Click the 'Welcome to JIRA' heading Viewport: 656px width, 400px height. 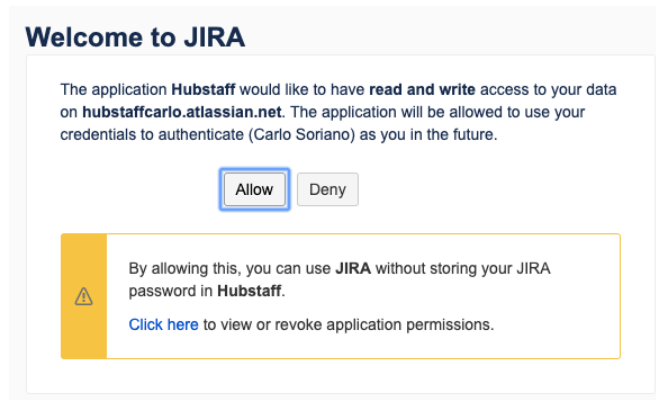(x=135, y=37)
